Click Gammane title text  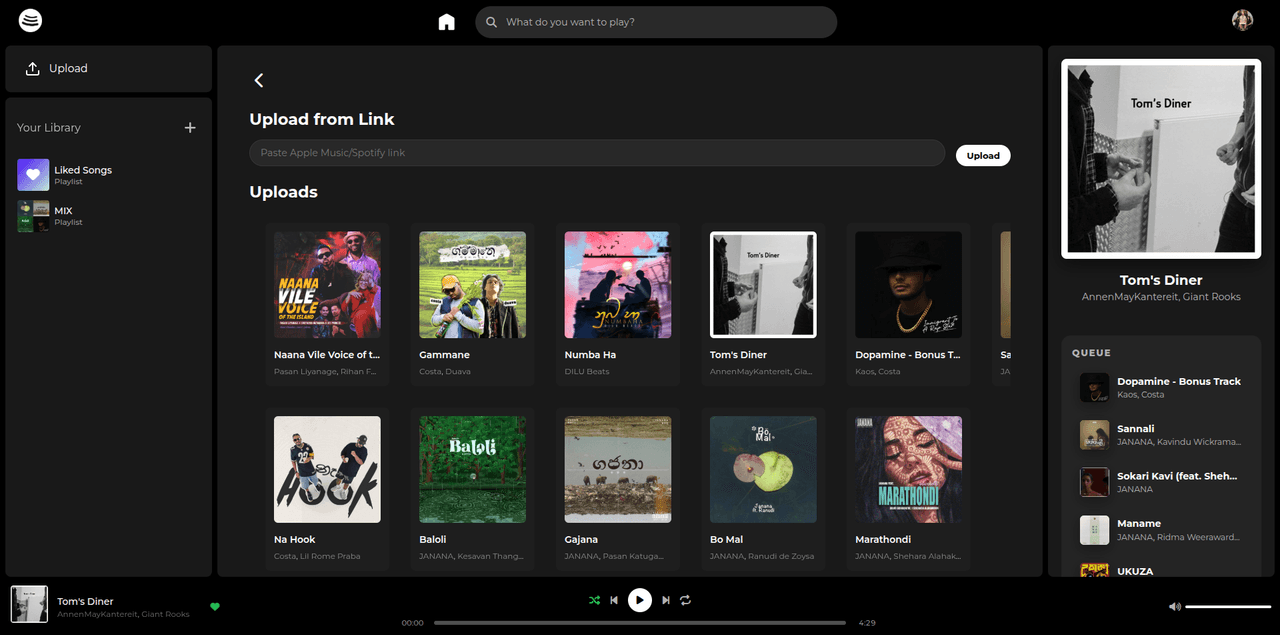pyautogui.click(x=445, y=355)
